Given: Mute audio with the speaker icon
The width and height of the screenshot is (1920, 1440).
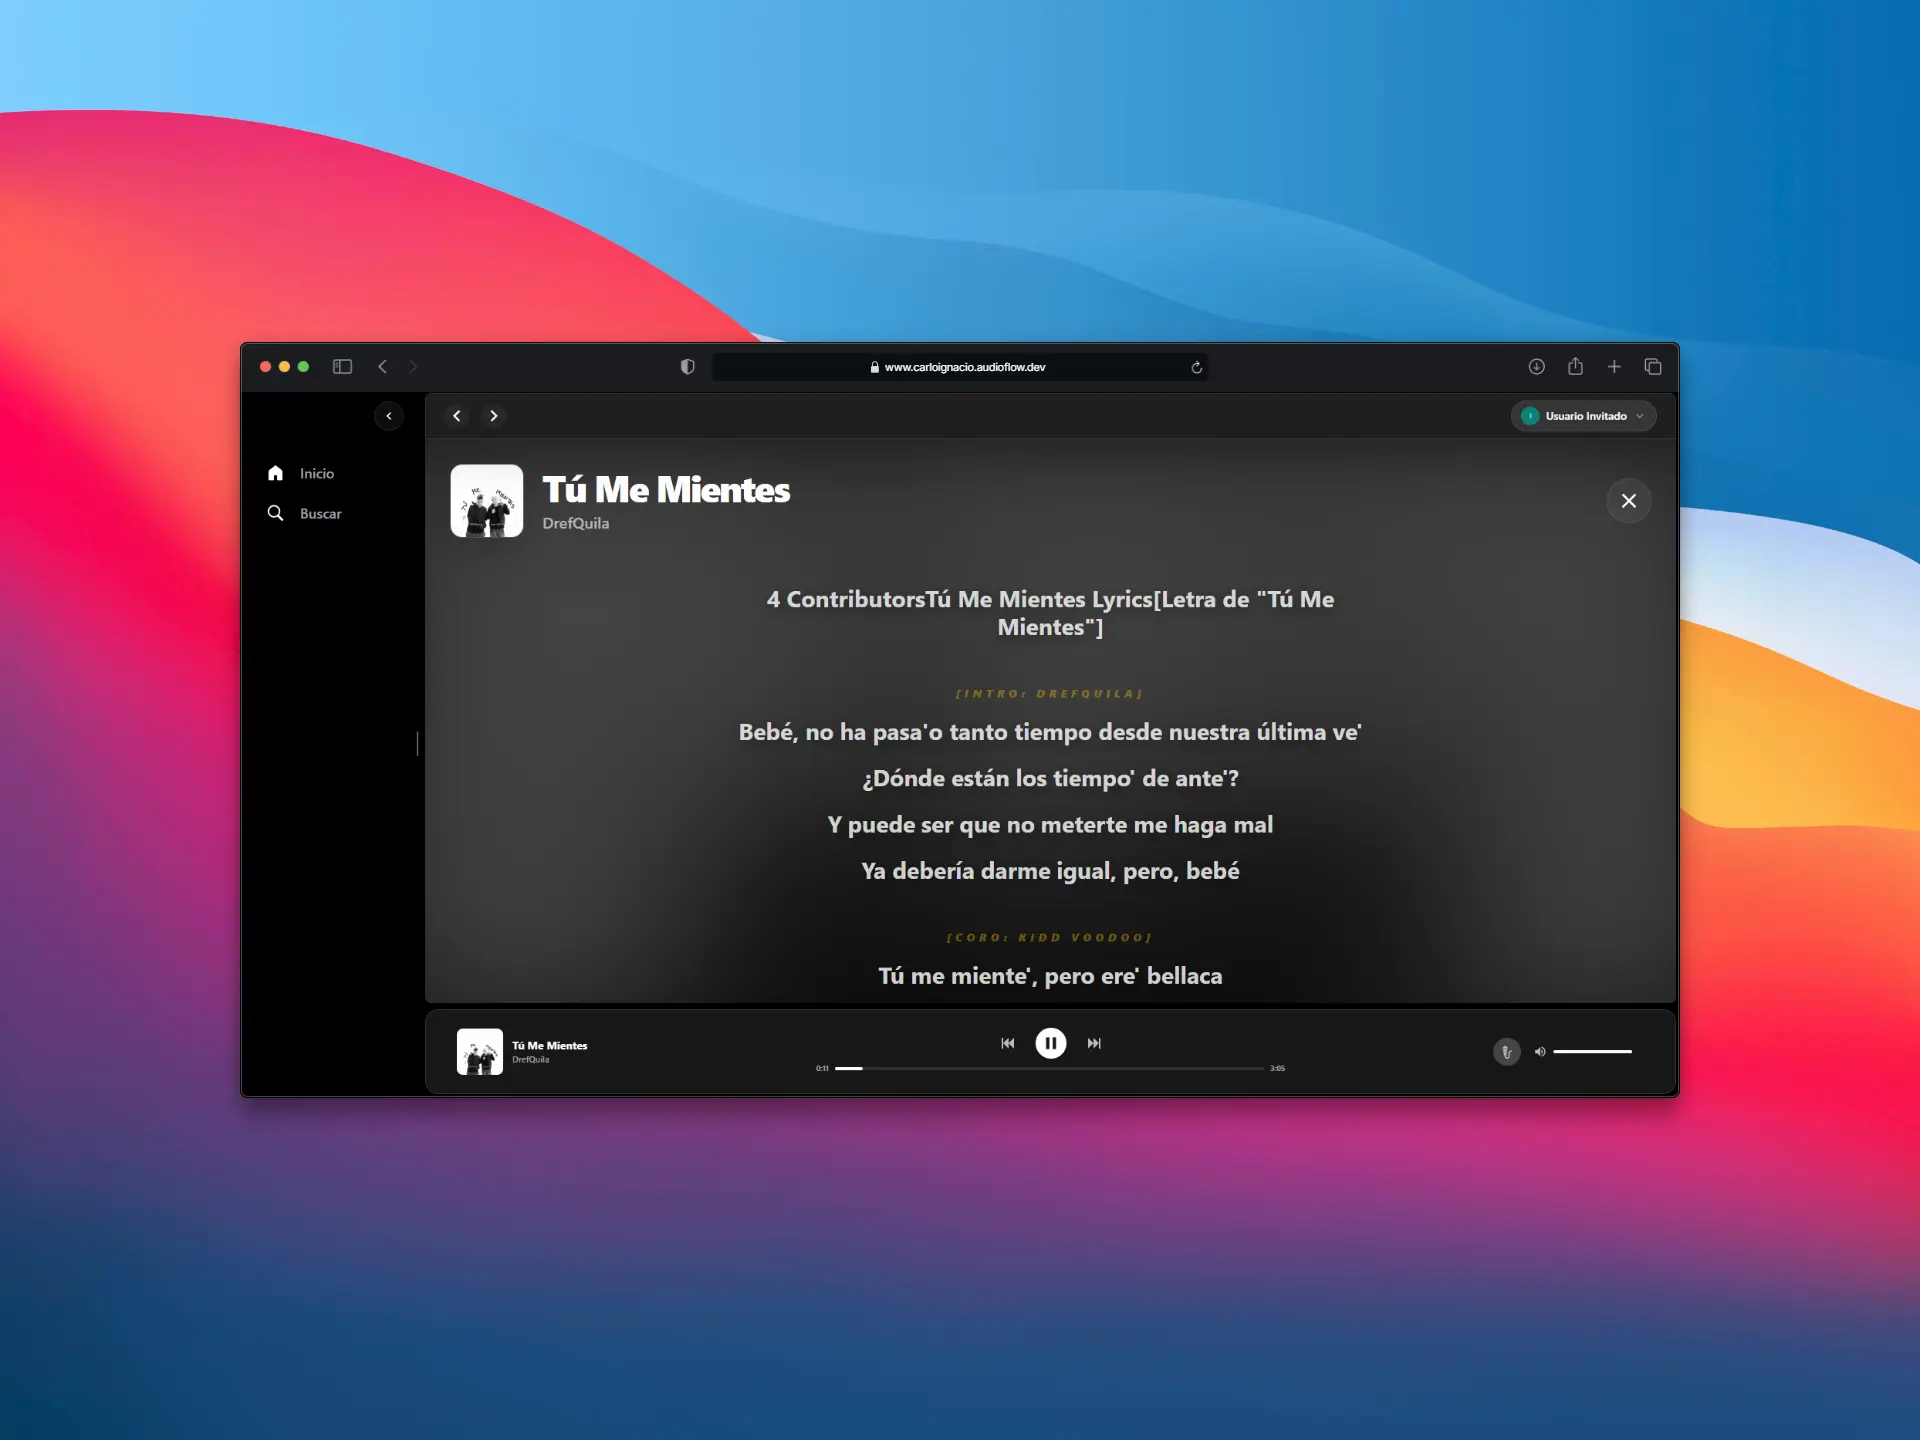Looking at the screenshot, I should click(x=1540, y=1051).
